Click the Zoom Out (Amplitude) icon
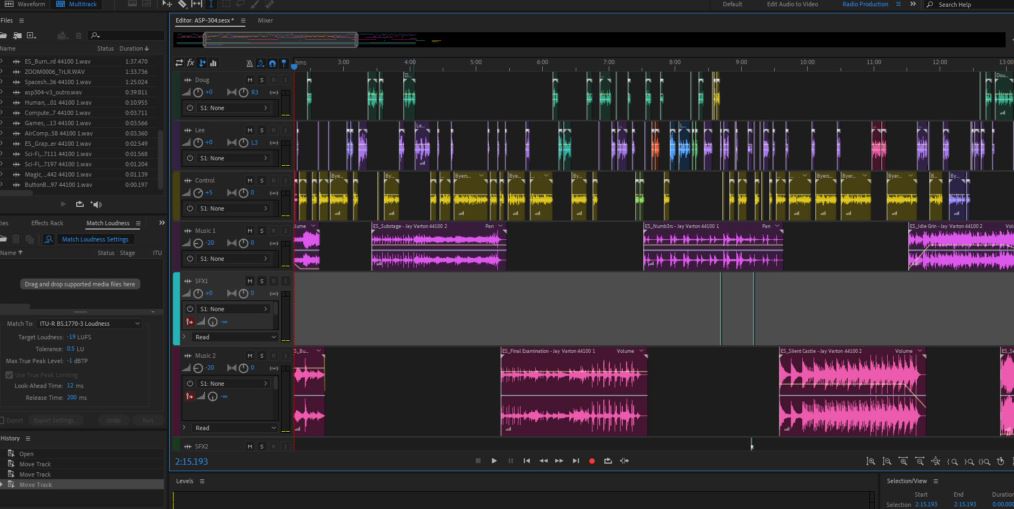Screen dimensions: 1014x509 click(887, 461)
